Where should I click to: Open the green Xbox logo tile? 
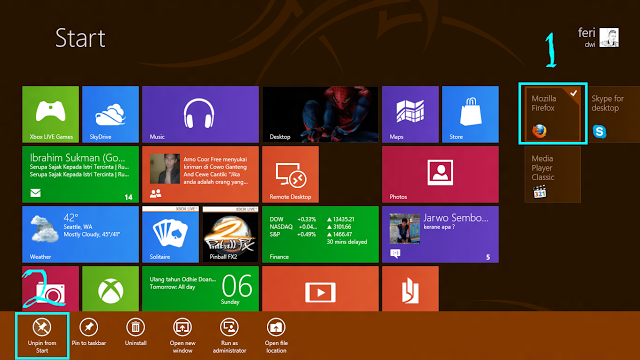(x=110, y=289)
